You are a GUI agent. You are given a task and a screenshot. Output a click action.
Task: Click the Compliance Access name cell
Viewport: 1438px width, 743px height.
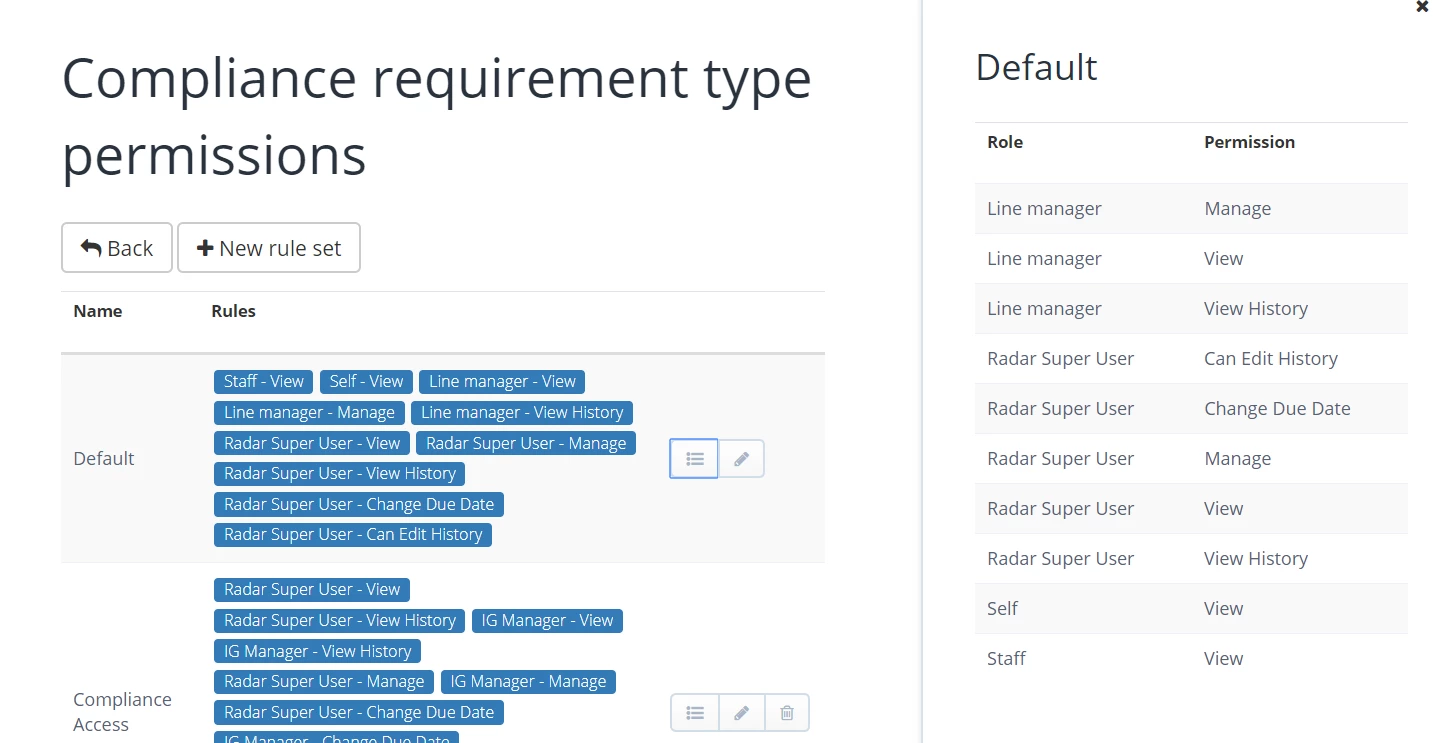[122, 712]
